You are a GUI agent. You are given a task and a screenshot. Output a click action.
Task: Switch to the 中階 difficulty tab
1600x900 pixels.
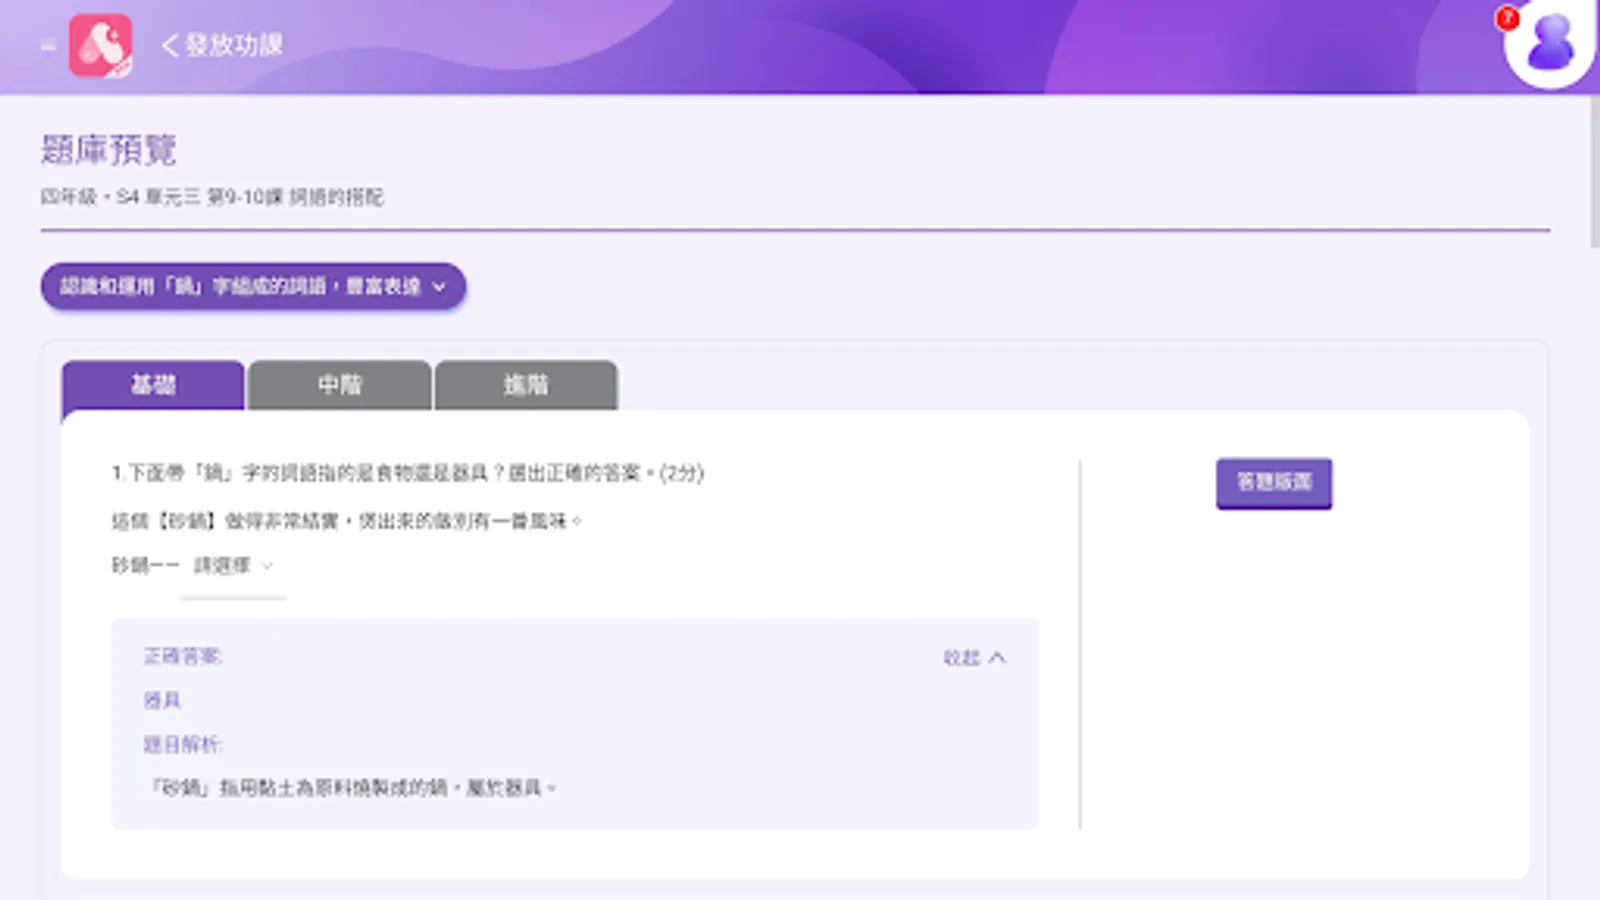340,385
